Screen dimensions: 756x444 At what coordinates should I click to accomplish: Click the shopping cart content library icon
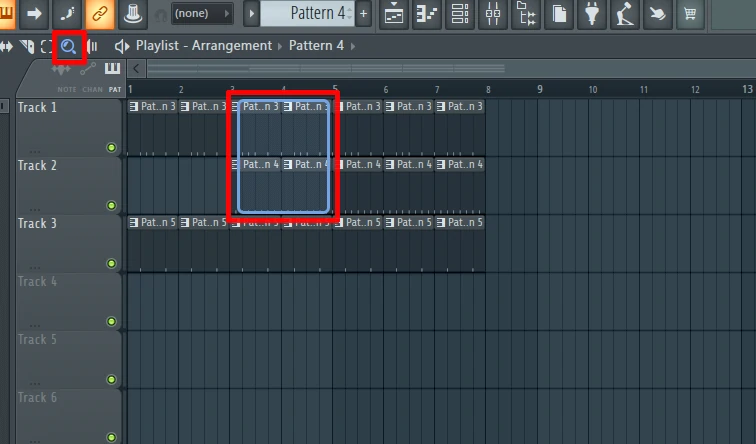[689, 14]
